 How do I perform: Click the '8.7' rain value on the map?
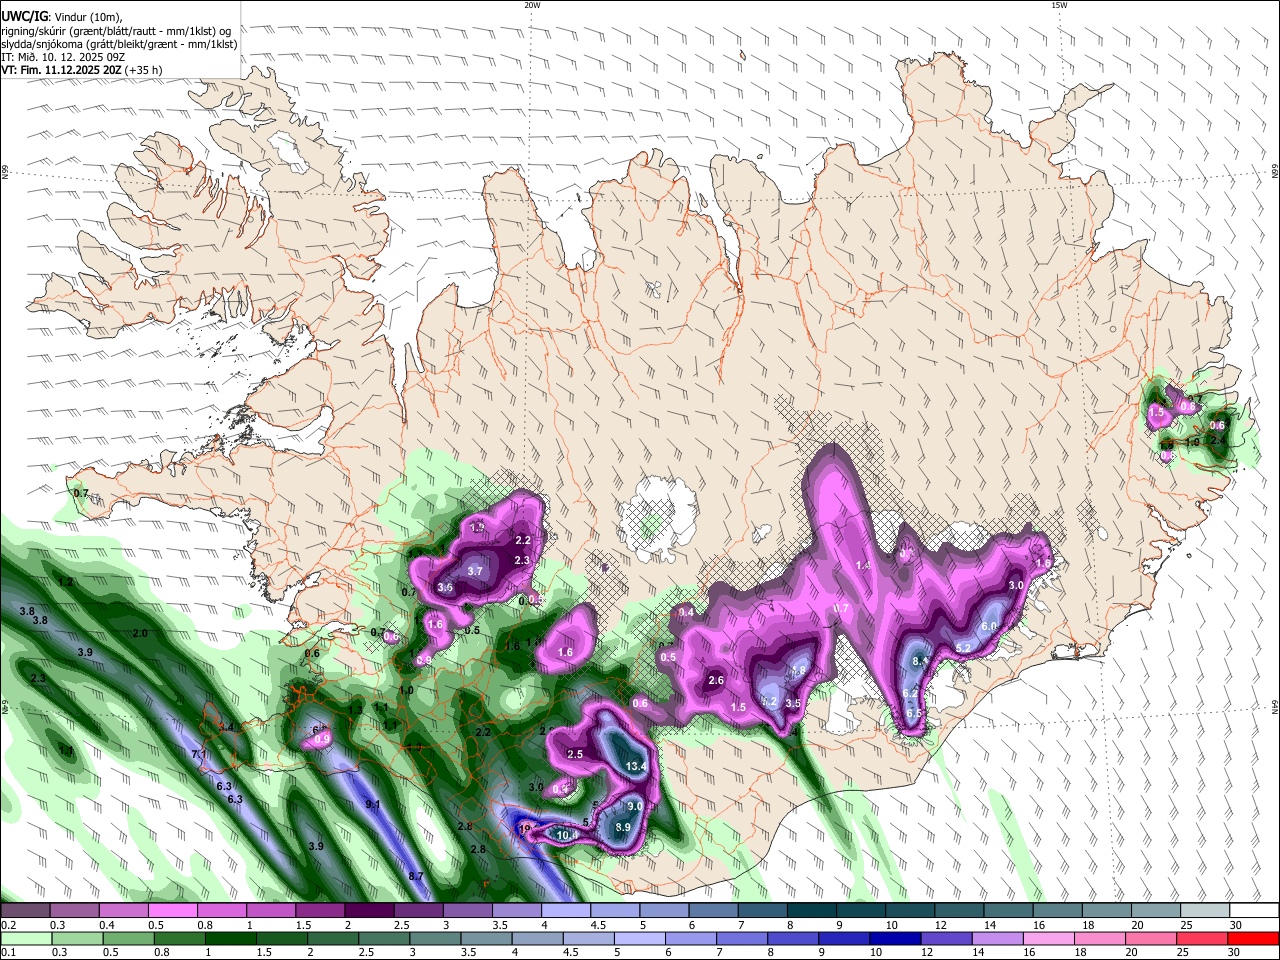(416, 876)
